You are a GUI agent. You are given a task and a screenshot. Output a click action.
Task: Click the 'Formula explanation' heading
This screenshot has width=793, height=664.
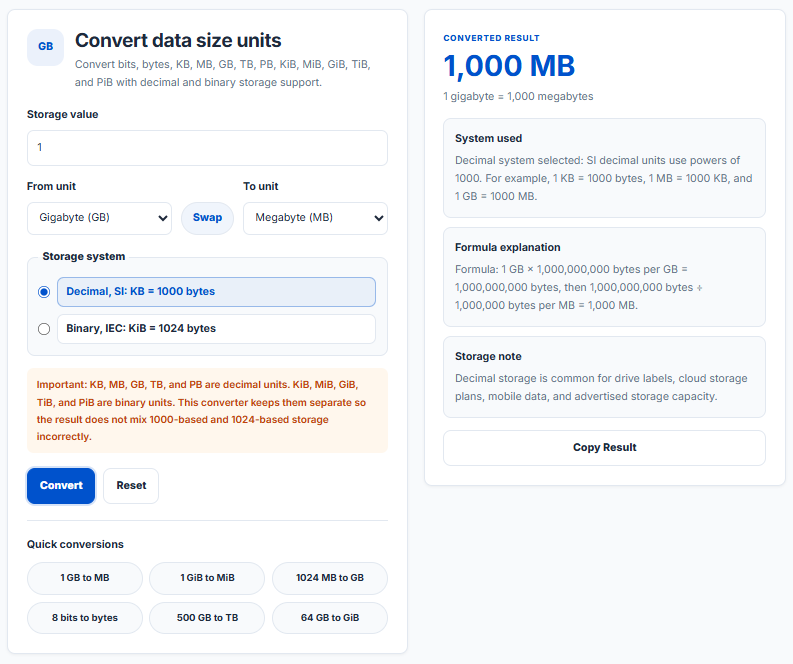(508, 247)
